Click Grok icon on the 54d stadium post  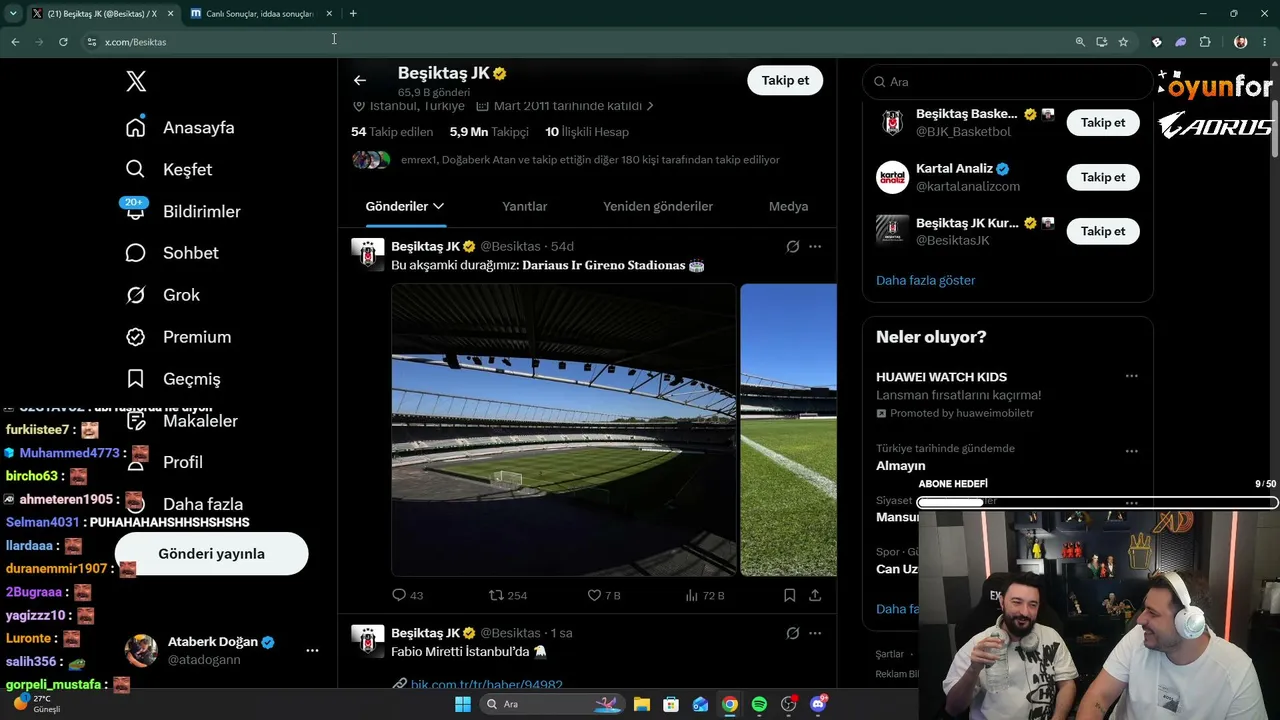[793, 246]
